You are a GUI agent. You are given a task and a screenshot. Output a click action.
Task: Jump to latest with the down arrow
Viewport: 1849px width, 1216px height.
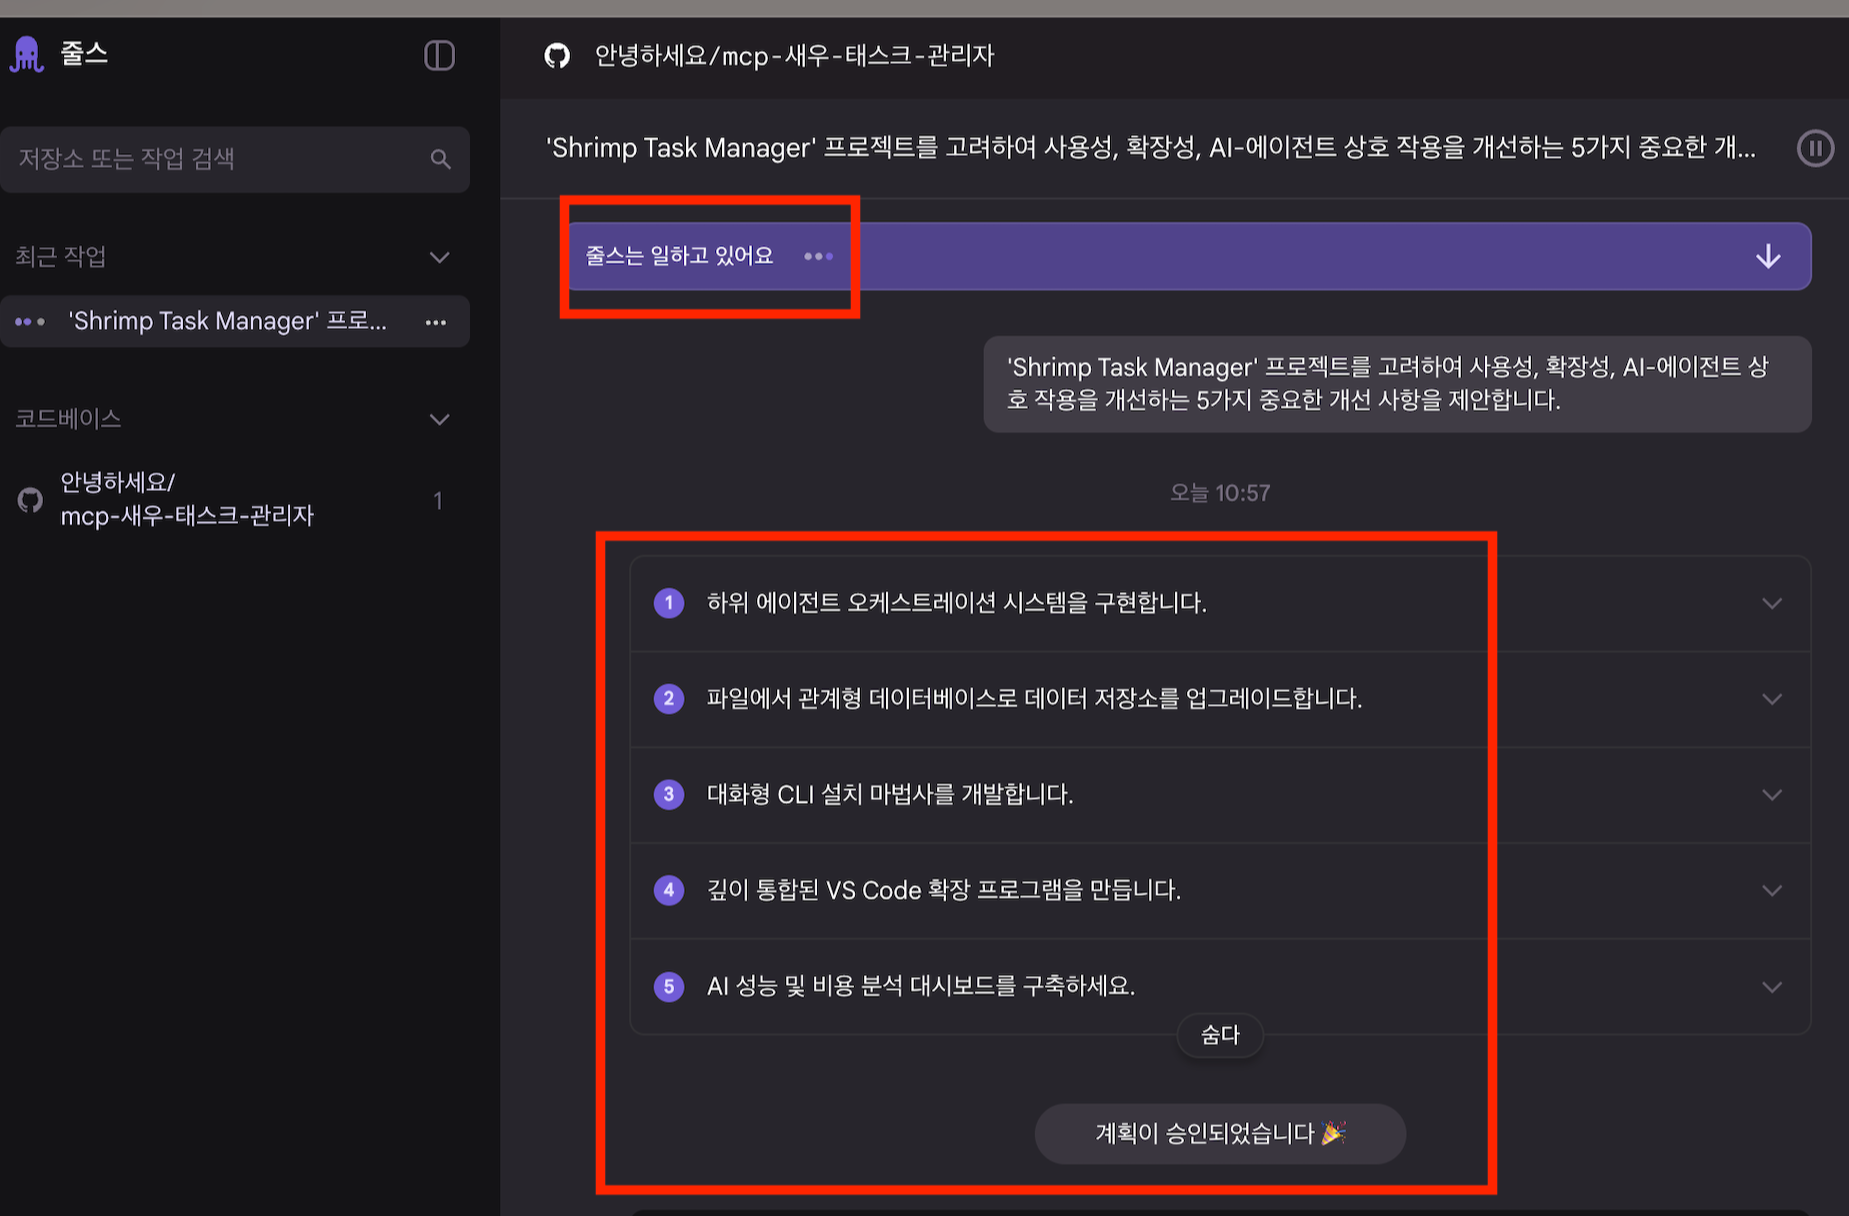1768,257
